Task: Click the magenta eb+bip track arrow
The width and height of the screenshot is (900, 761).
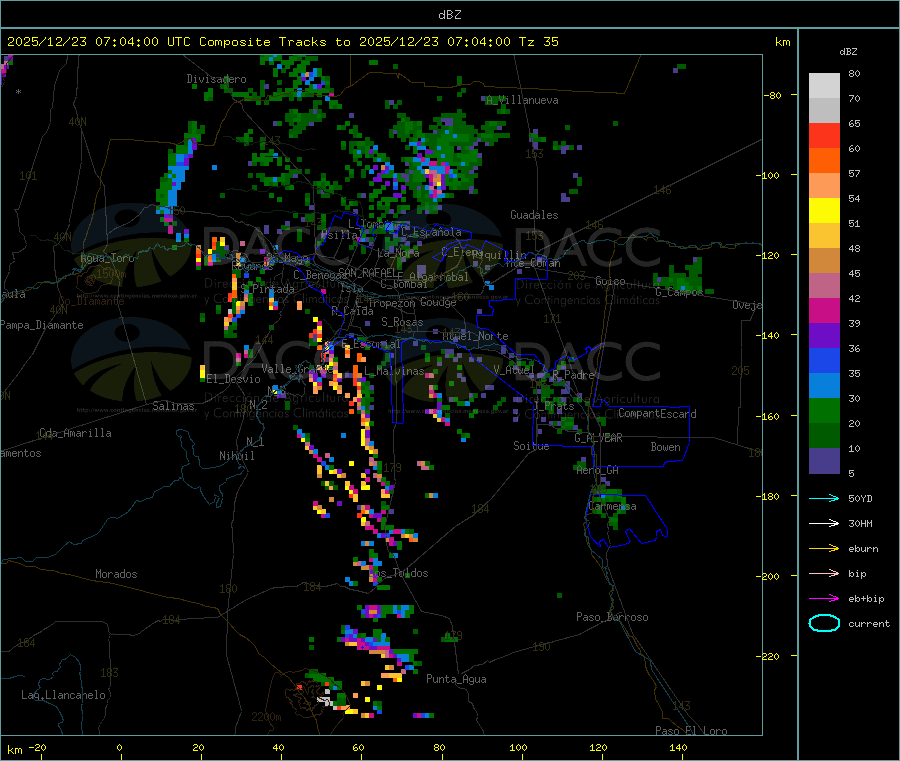Action: (x=824, y=599)
